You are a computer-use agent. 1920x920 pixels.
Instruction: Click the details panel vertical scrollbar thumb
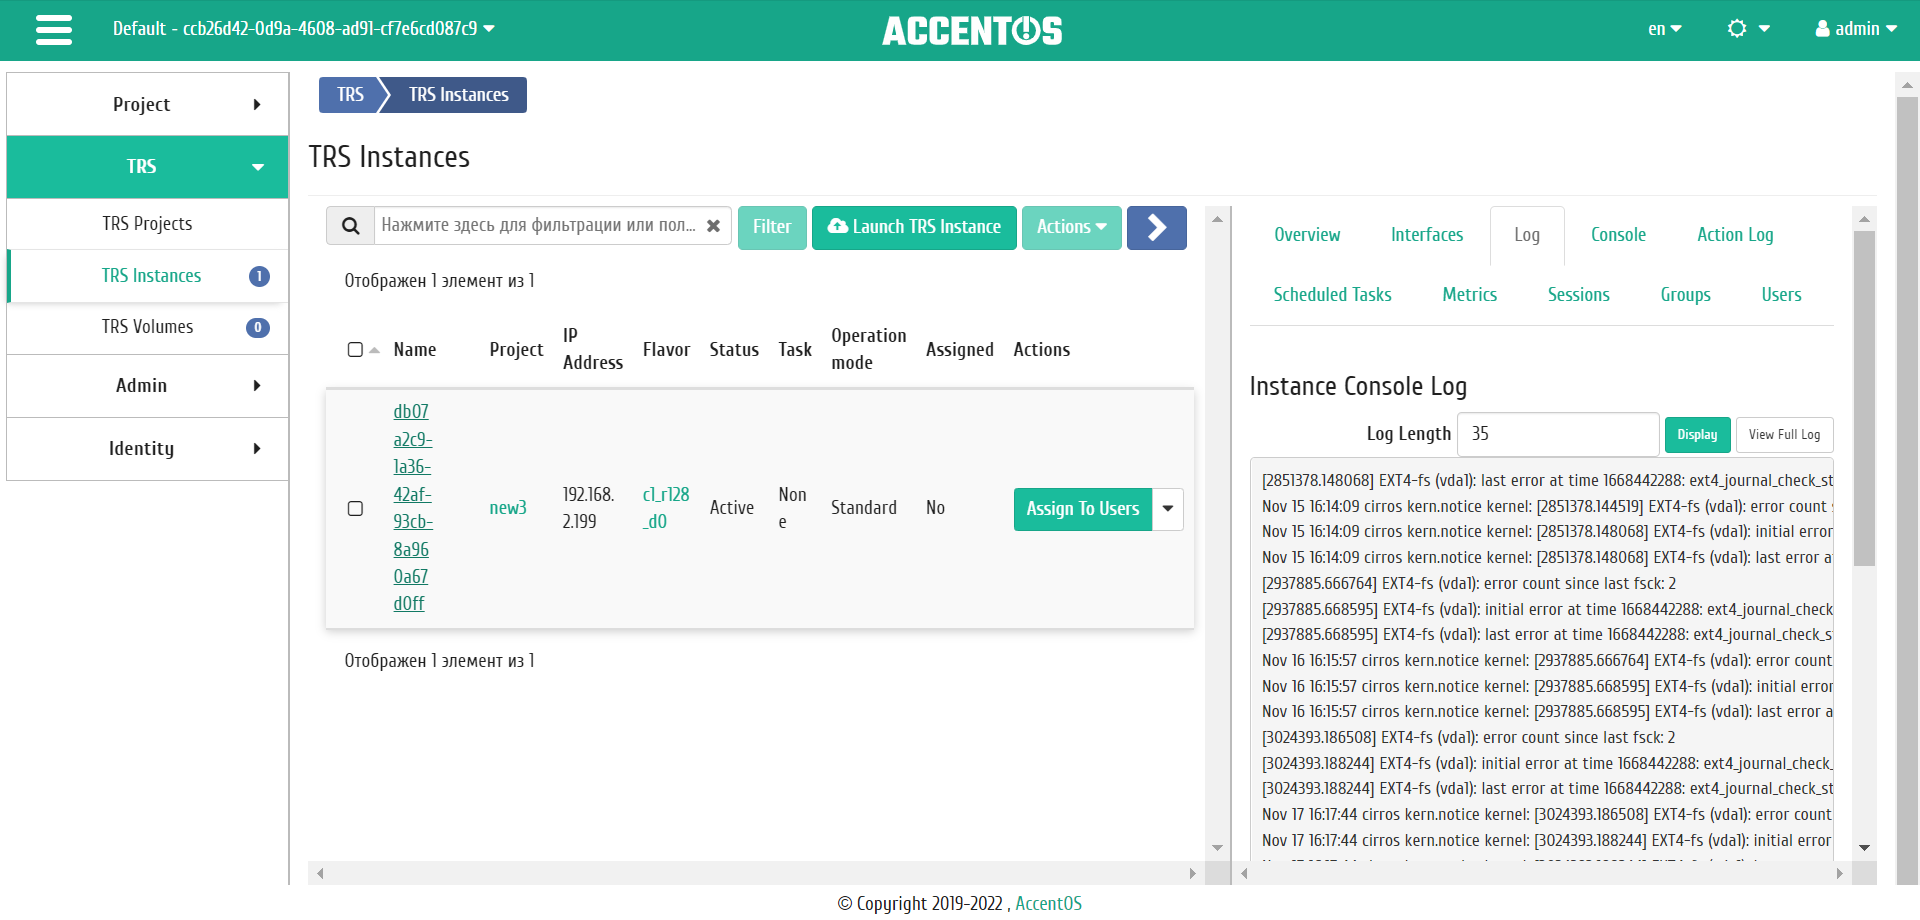point(1864,398)
